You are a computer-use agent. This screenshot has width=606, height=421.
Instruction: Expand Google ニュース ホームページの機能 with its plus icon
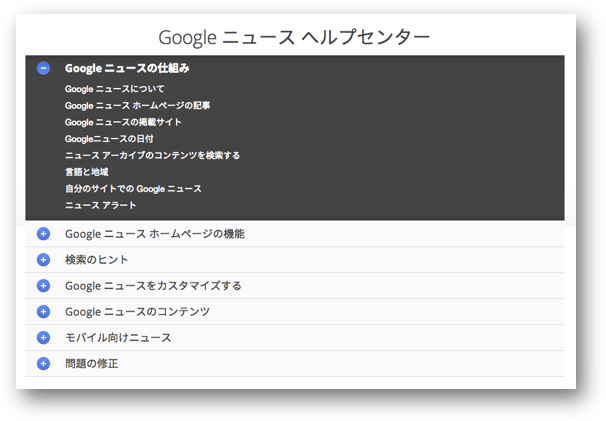[x=43, y=234]
